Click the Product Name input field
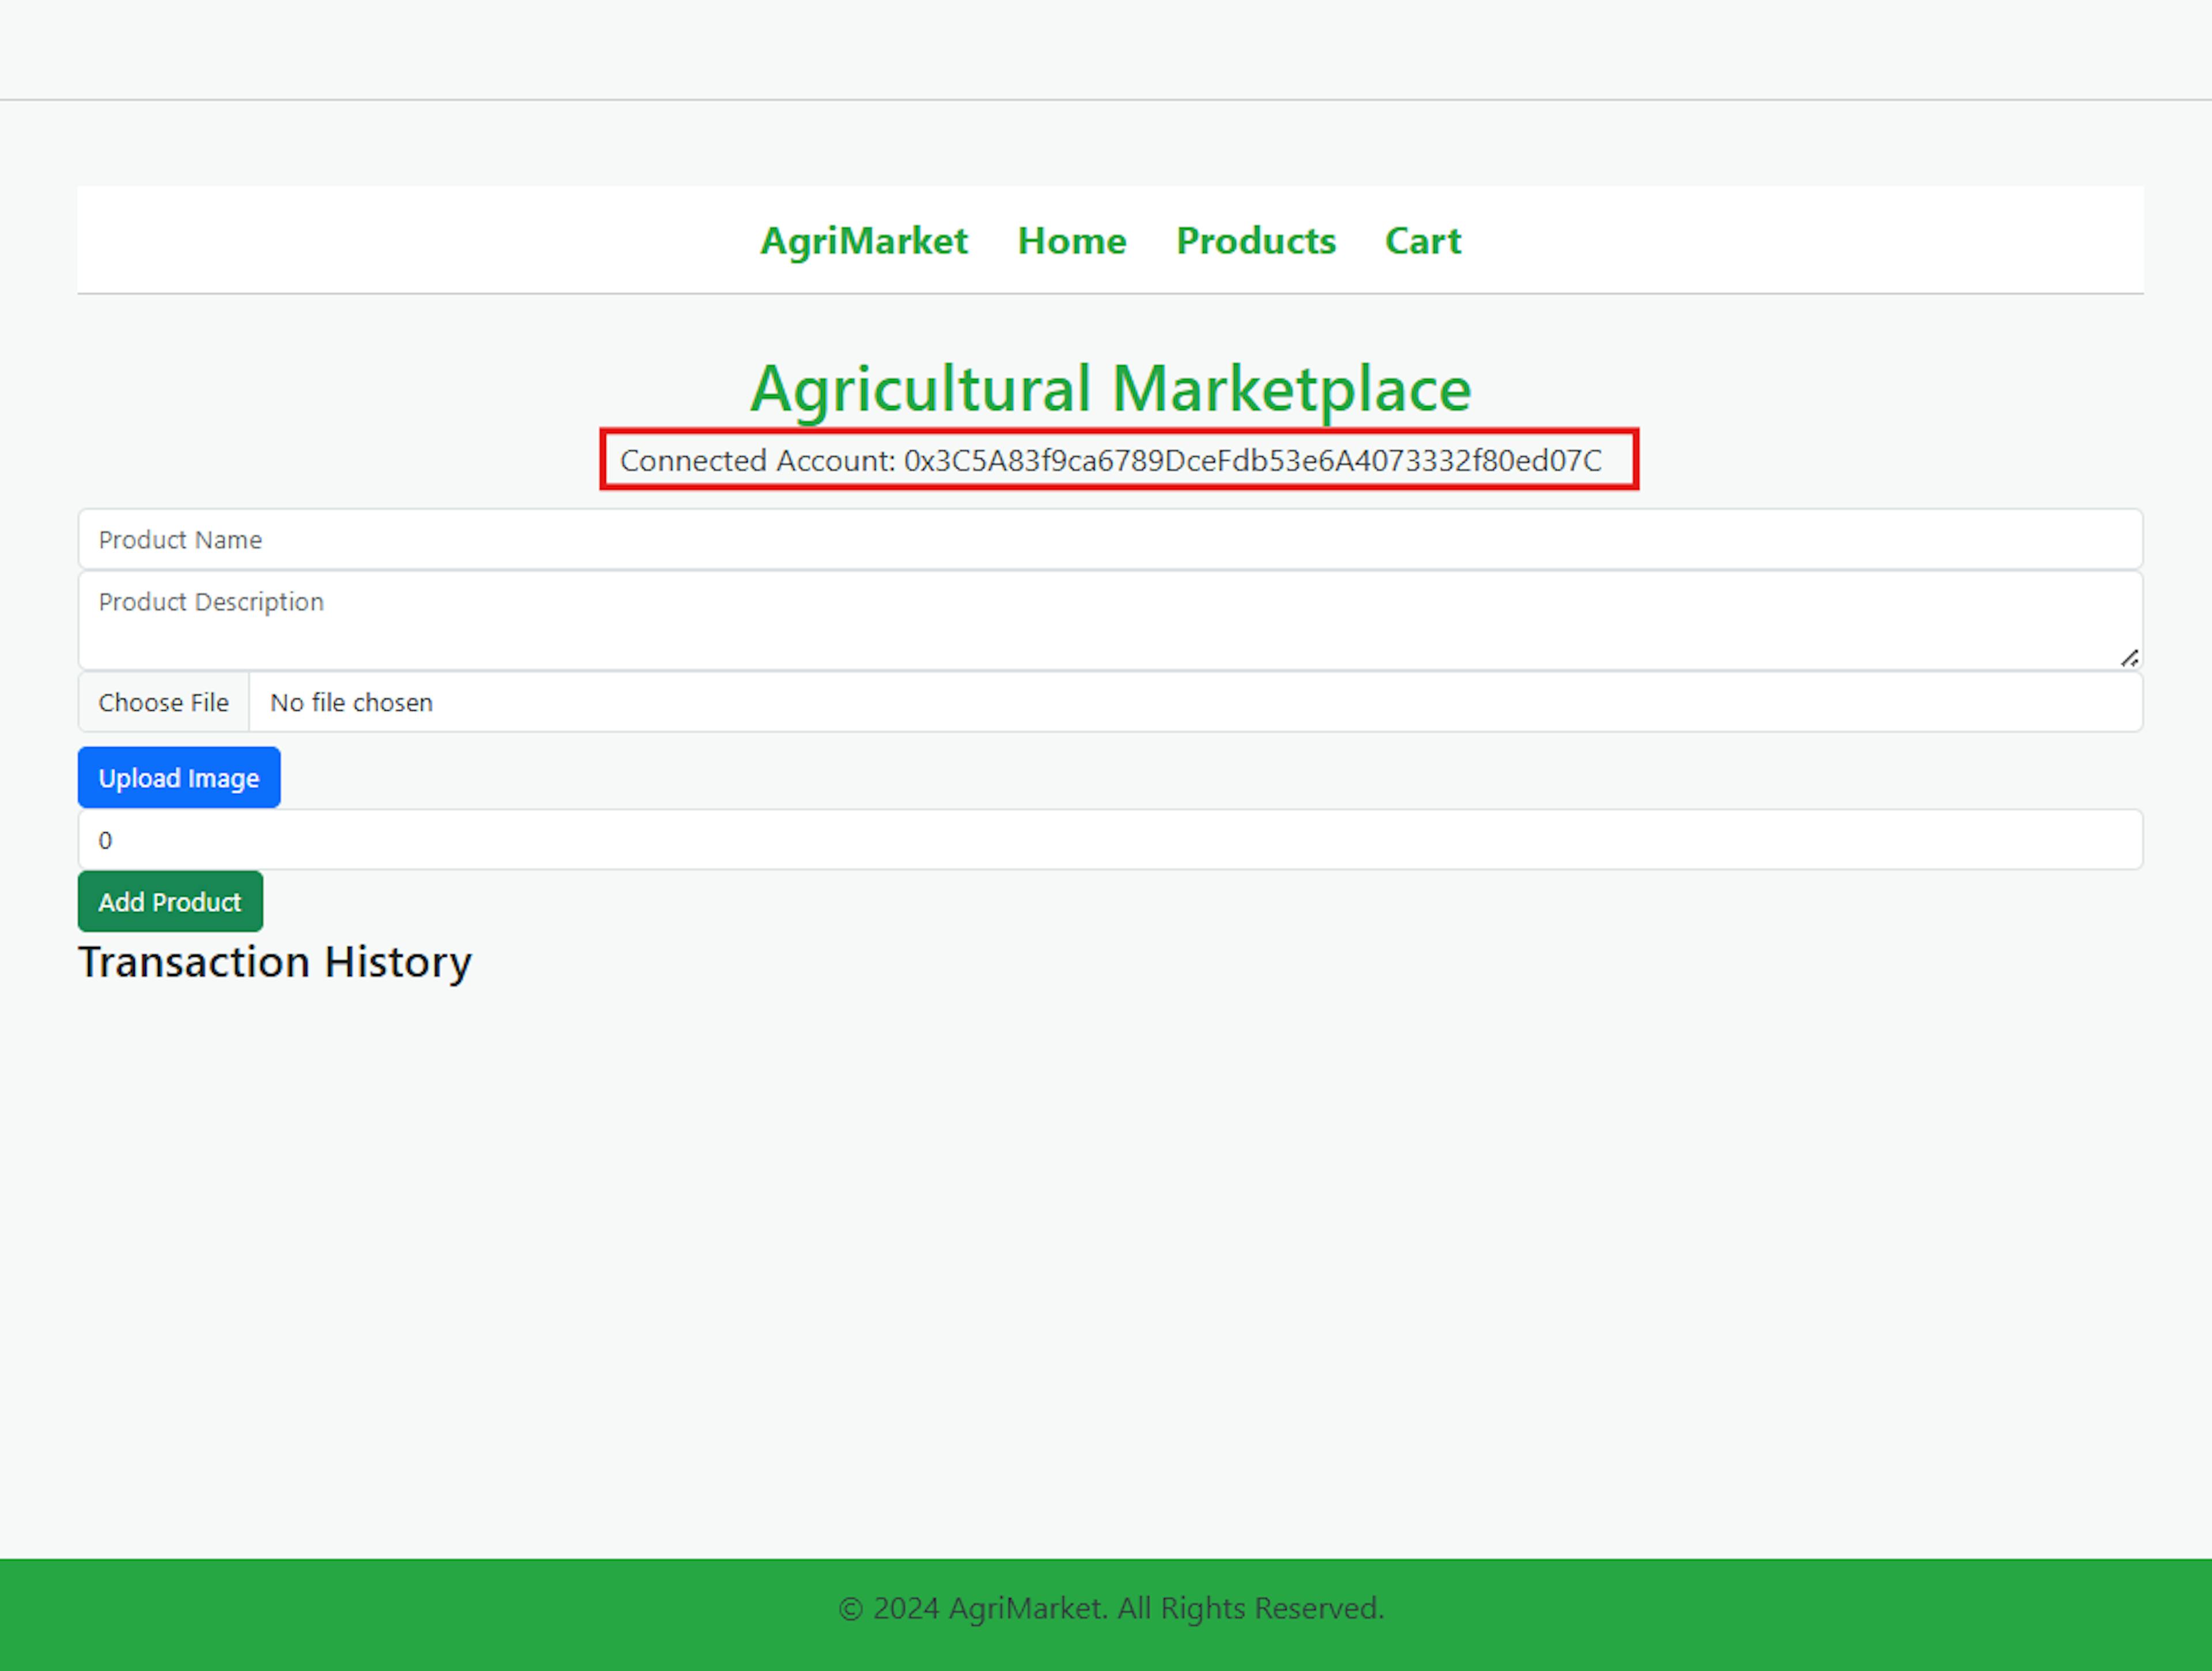Screen dimensions: 2212x1671 (x=1109, y=539)
